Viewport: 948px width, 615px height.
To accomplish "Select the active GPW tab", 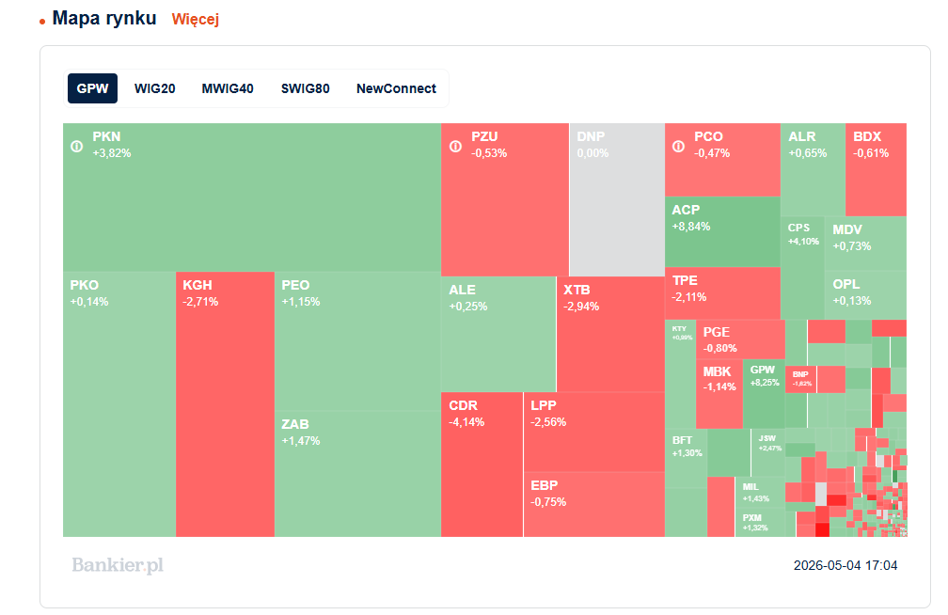I will coord(93,88).
